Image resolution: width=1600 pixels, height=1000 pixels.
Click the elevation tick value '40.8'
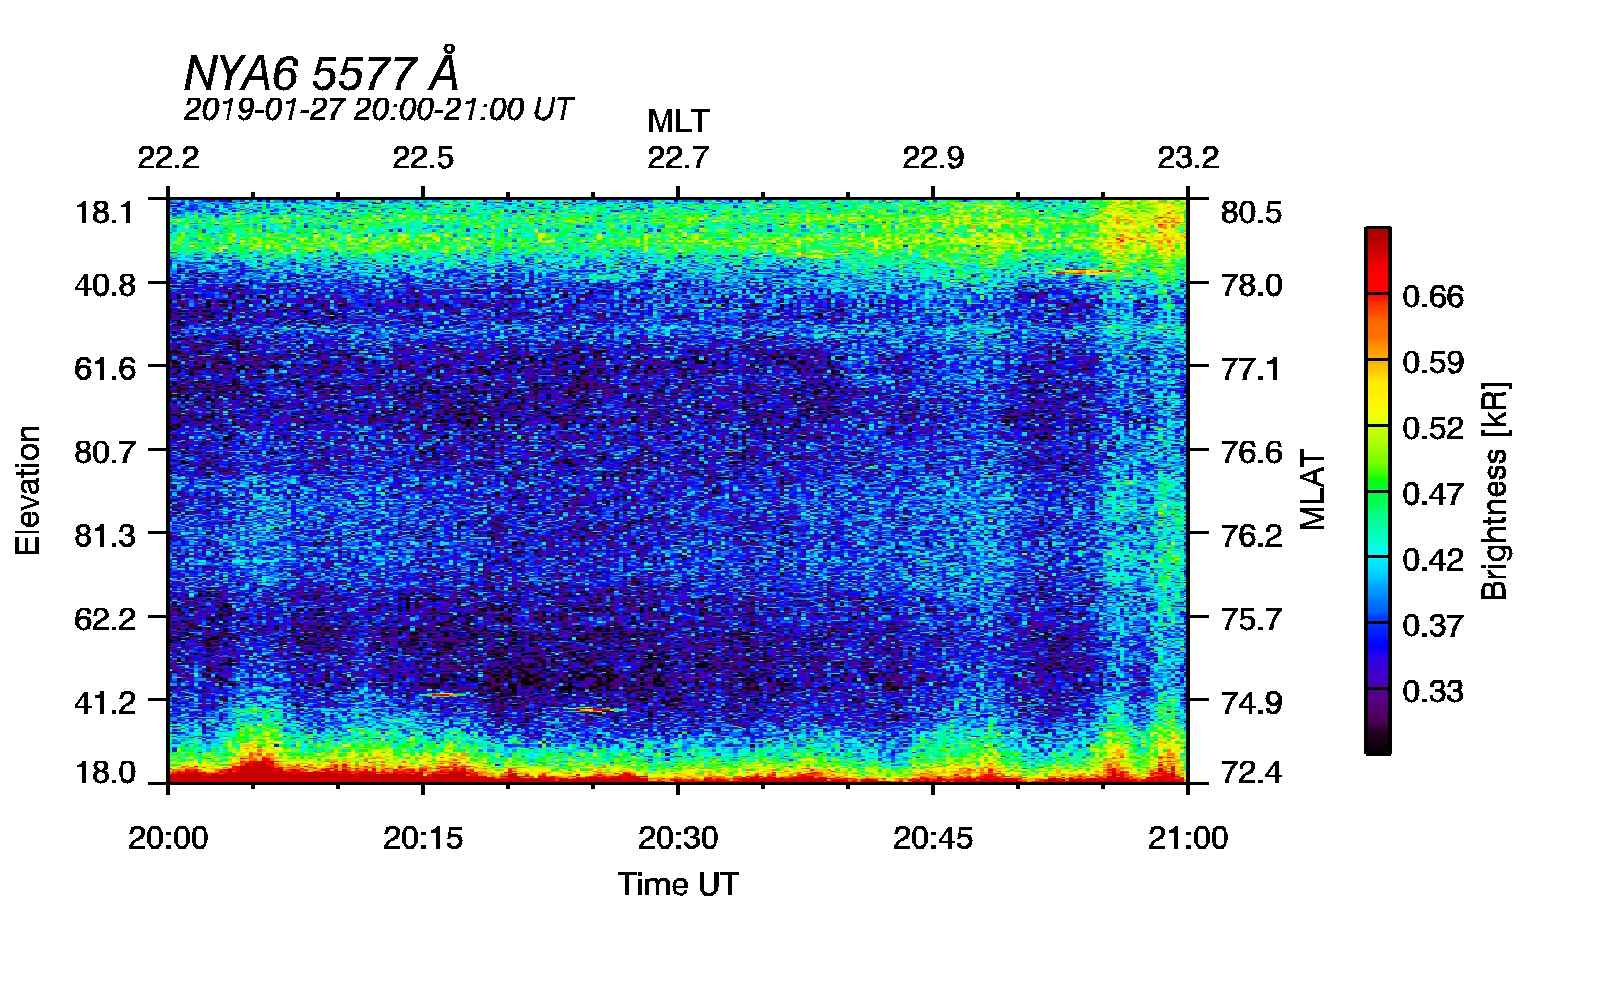point(105,285)
